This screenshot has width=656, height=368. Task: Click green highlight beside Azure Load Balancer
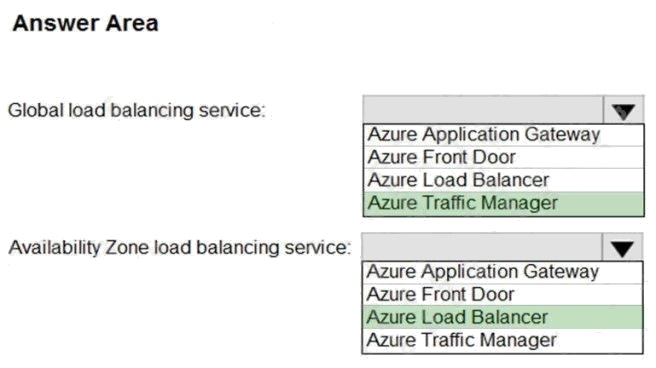coord(595,317)
